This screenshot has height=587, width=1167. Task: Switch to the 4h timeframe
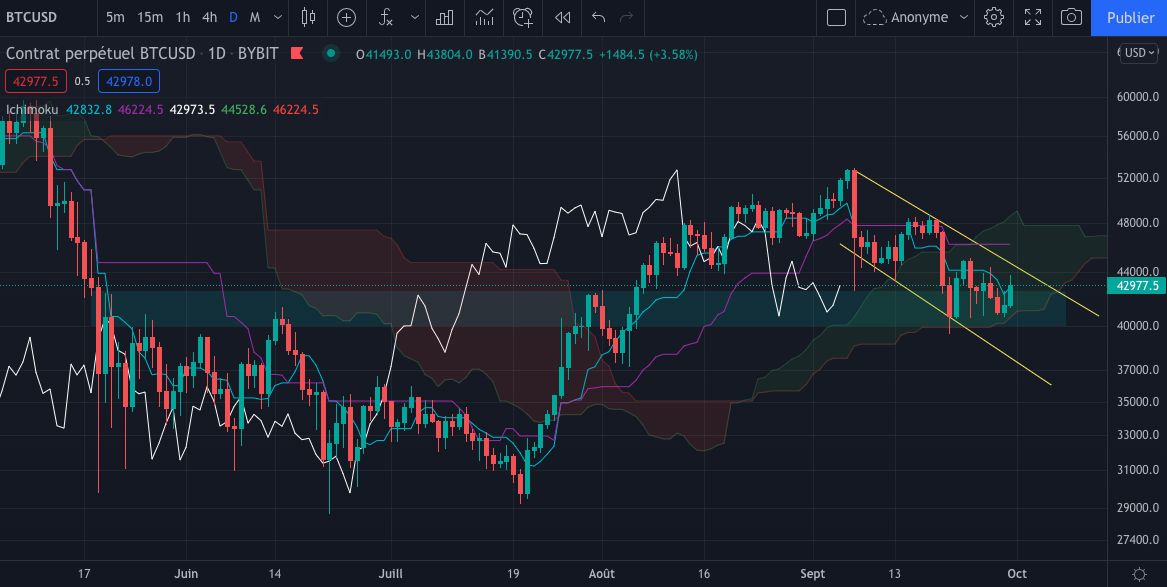point(209,17)
